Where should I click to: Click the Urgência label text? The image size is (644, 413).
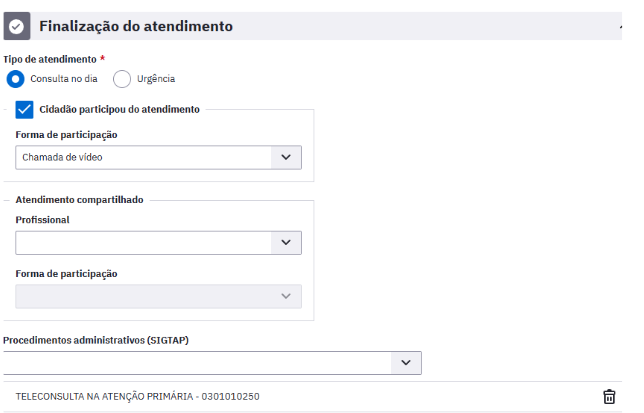(156, 79)
